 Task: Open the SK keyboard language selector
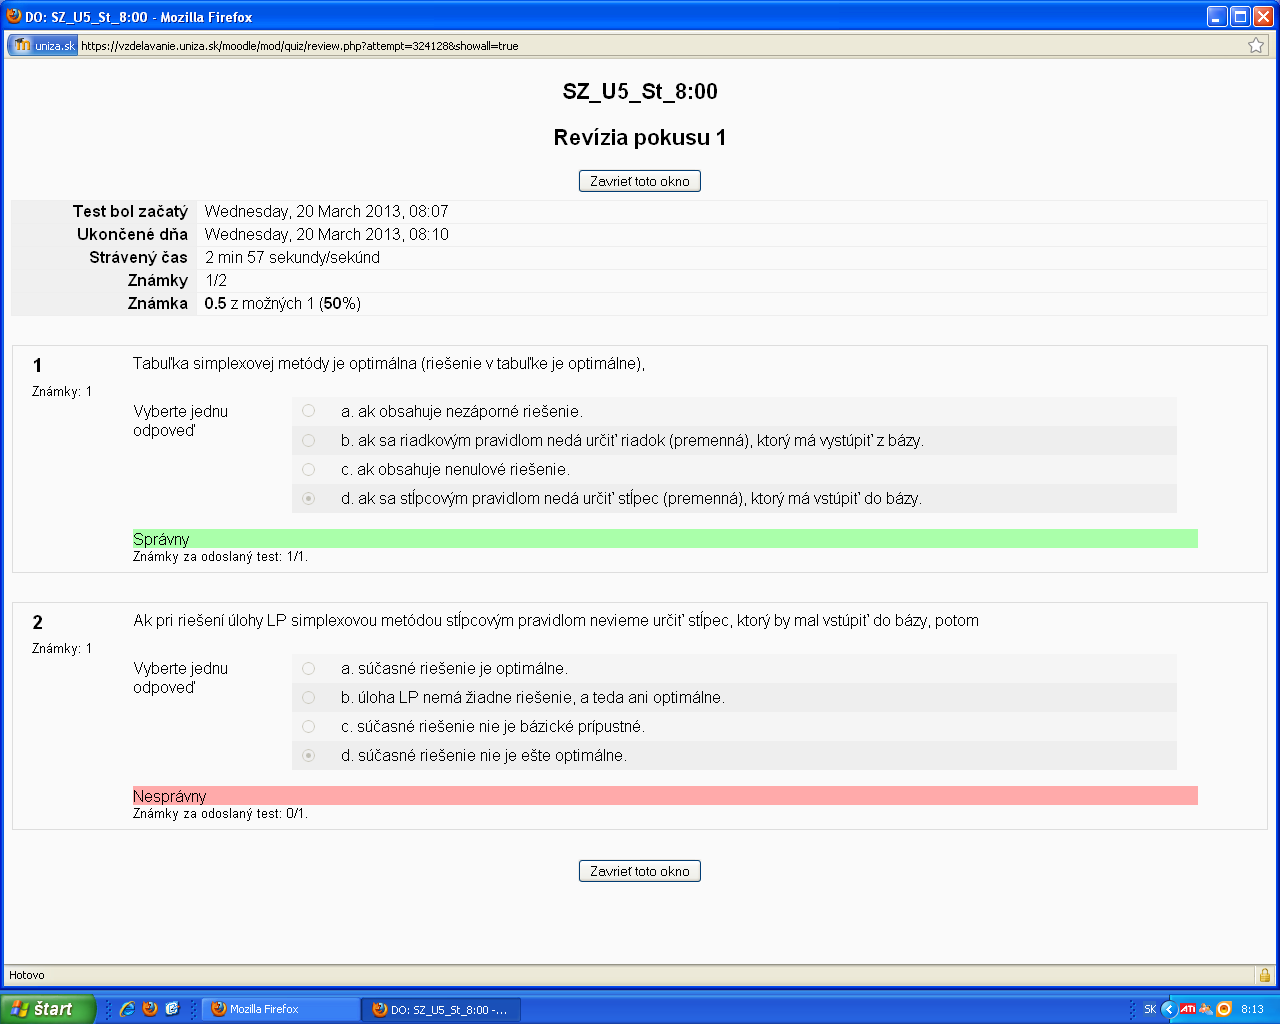1150,1009
